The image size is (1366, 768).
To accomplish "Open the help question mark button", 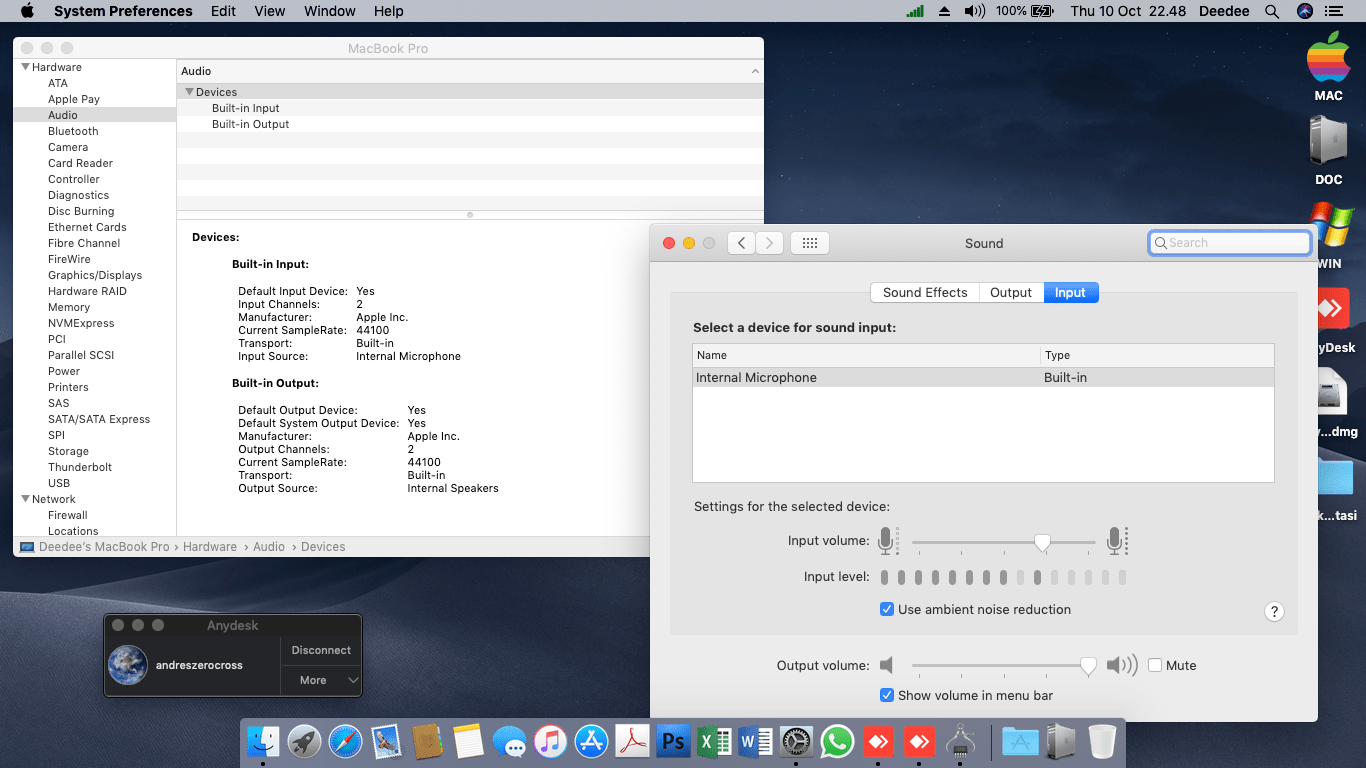I will click(x=1274, y=612).
